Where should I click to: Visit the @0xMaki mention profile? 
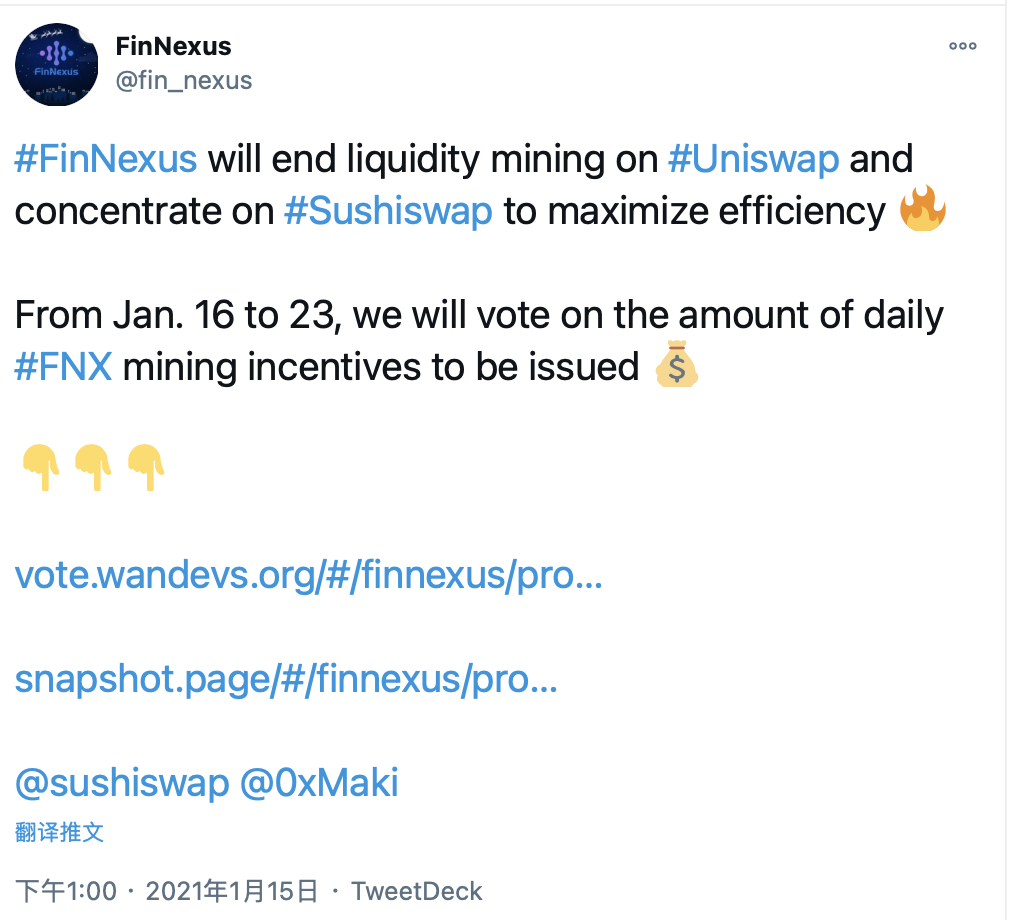pos(319,783)
